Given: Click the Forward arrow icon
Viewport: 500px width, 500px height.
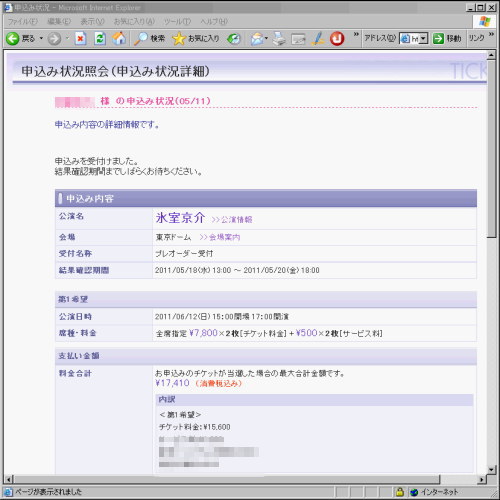Looking at the screenshot, I should pyautogui.click(x=54, y=39).
